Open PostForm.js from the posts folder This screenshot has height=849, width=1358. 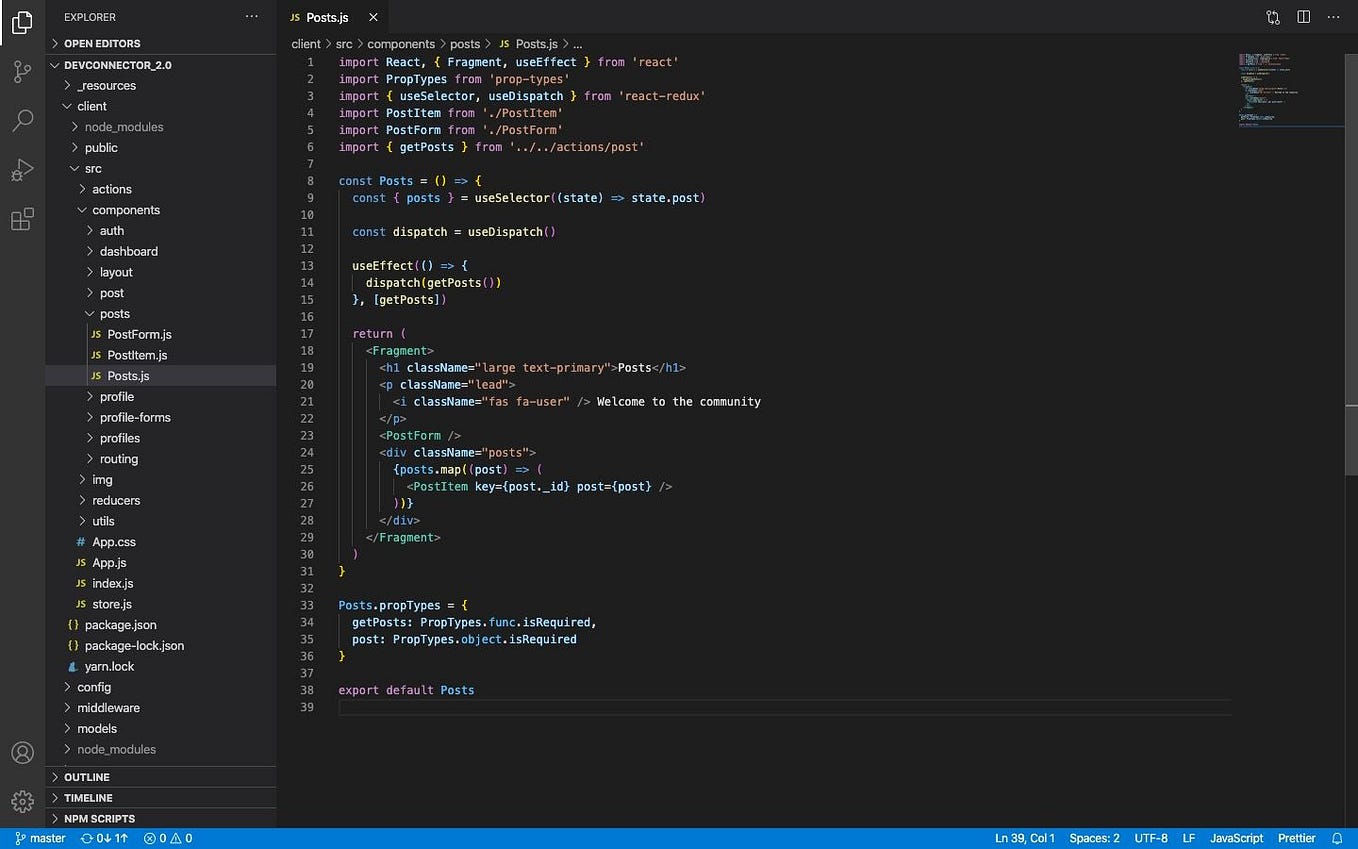[139, 334]
